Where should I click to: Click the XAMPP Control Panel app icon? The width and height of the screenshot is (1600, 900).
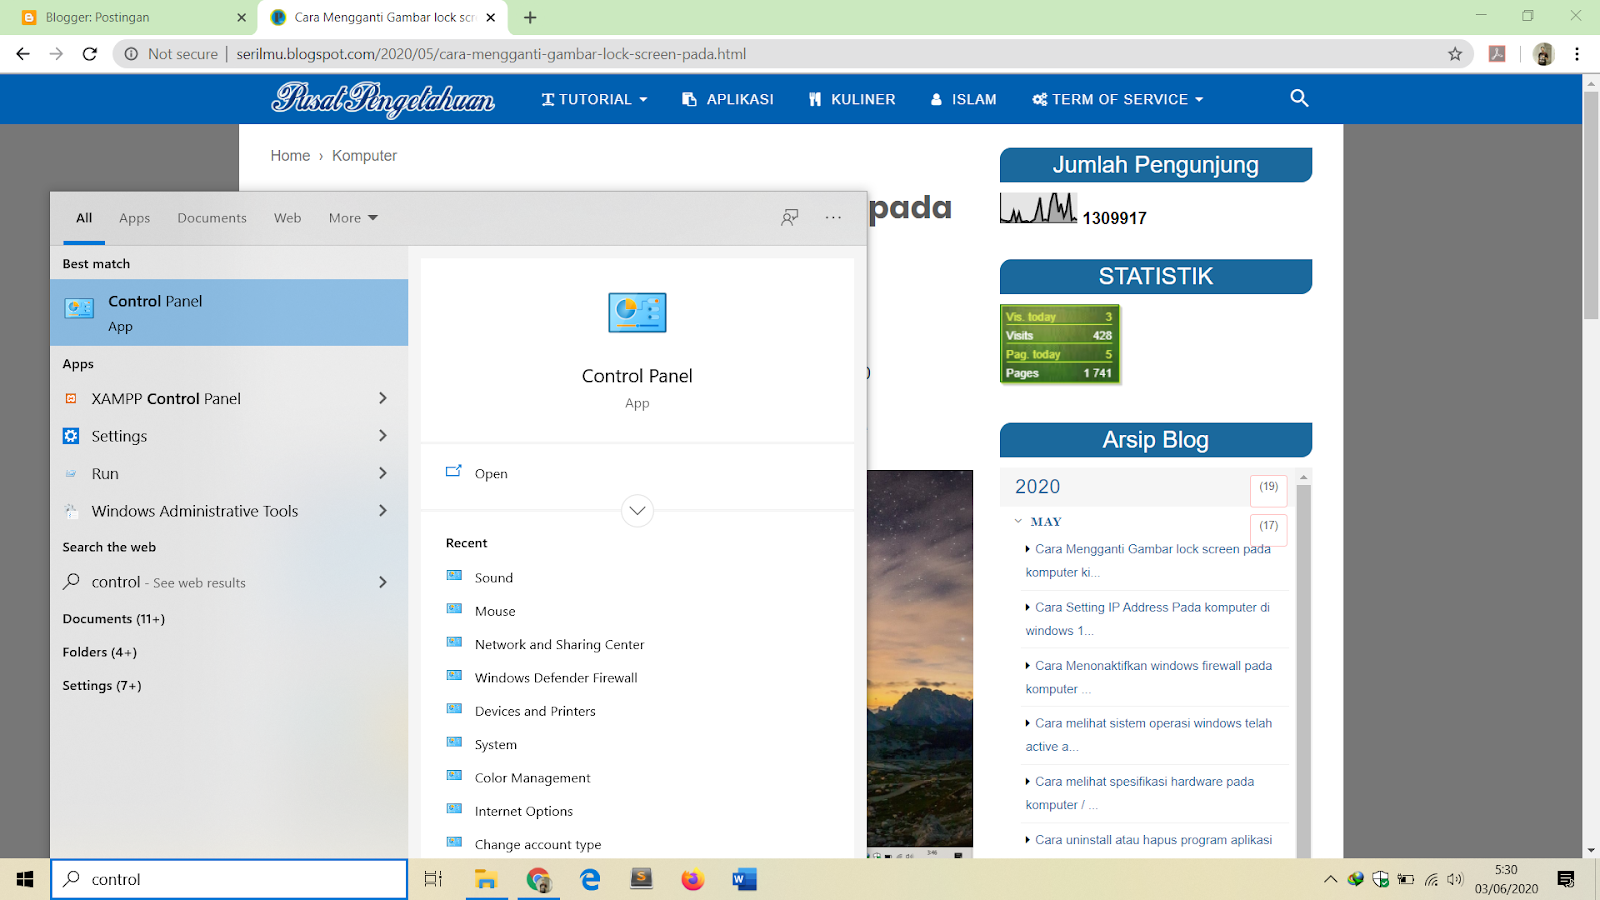71,398
